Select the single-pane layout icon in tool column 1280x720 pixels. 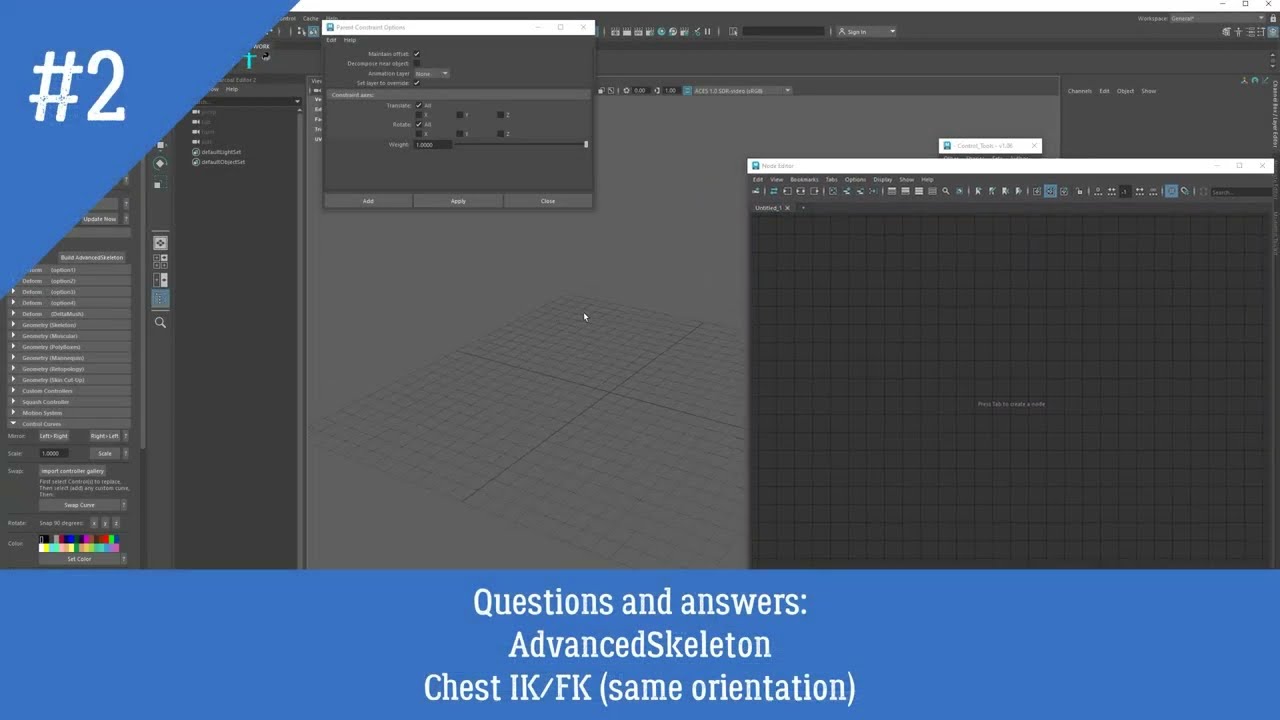coord(160,242)
